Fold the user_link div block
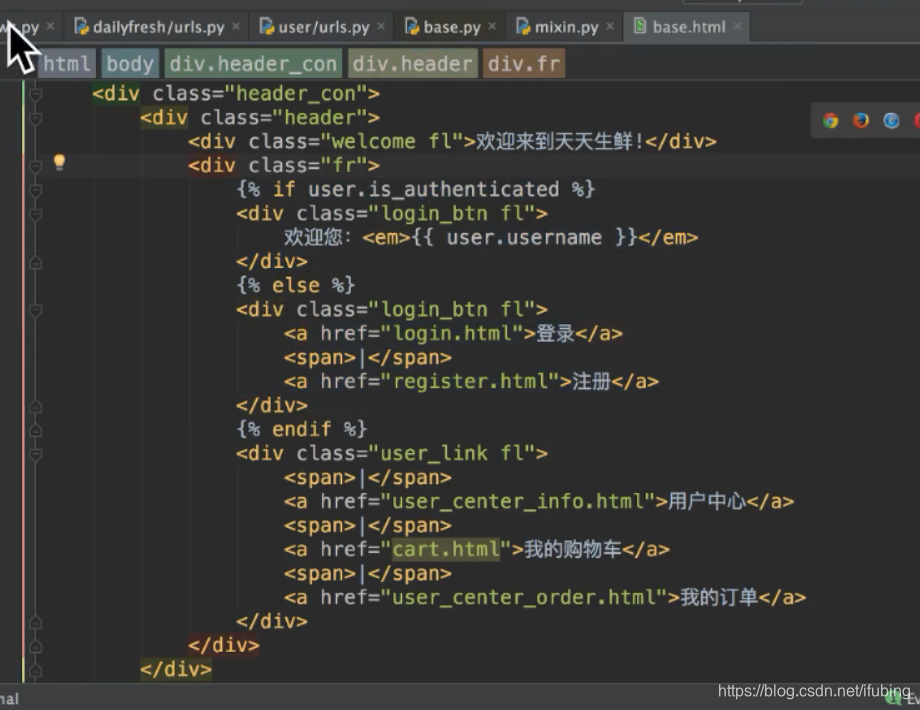Viewport: 920px width, 710px height. click(x=35, y=454)
